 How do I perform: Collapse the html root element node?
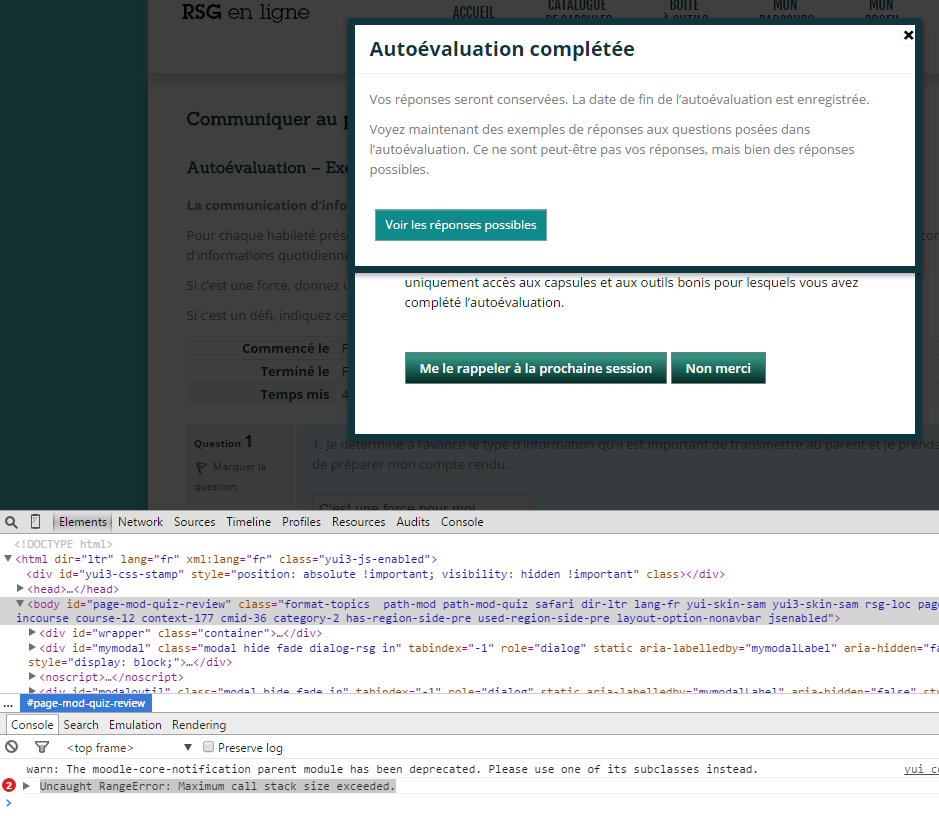[9, 559]
